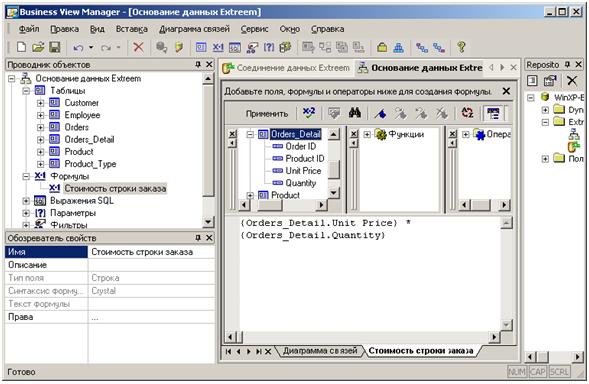Click the Save diskette icon in toolbar
The height and width of the screenshot is (384, 589).
55,47
